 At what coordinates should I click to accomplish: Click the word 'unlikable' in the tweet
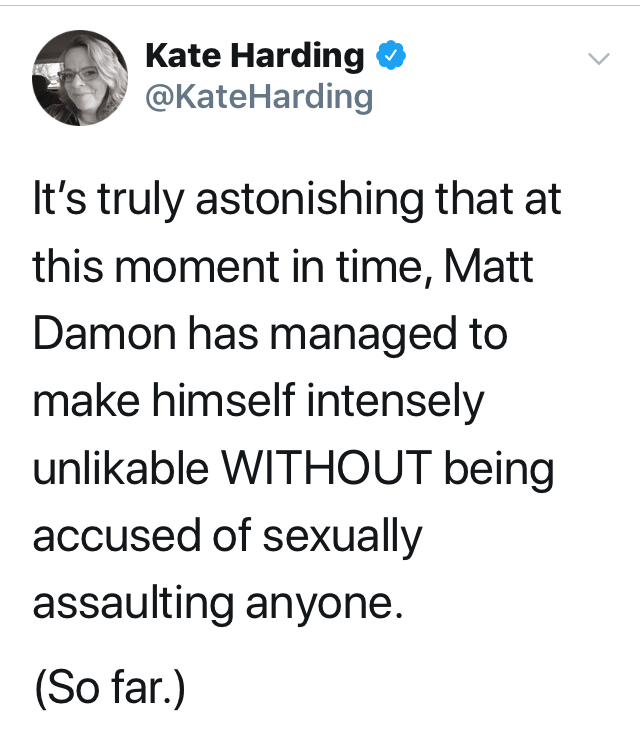(x=120, y=468)
